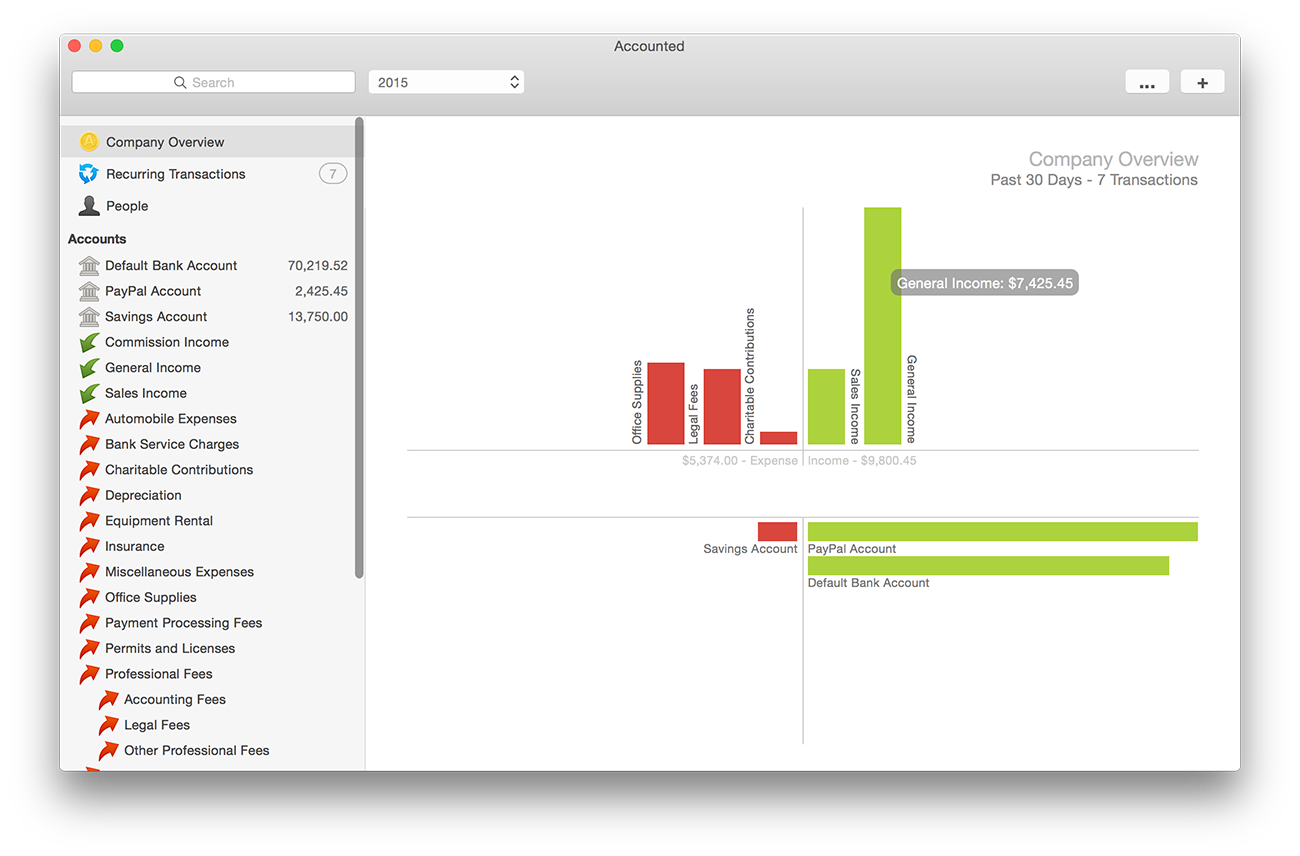Click the vertical Sales Income chart label
Screen dimensions: 1300x856
[855, 406]
